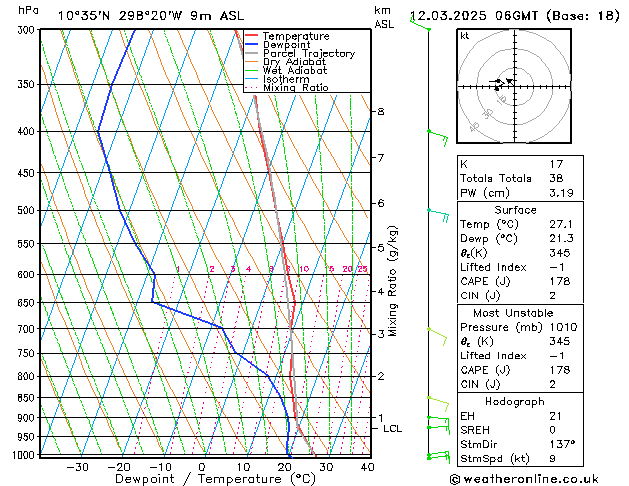The width and height of the screenshot is (629, 486).
Task: Click the 700 hPa pressure label
Action: point(28,329)
